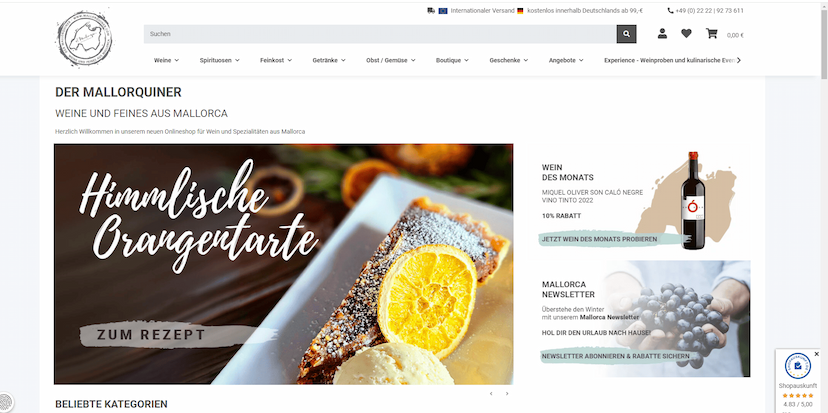Open the fingerprint cookie settings icon
This screenshot has width=828, height=413.
[x=6, y=402]
